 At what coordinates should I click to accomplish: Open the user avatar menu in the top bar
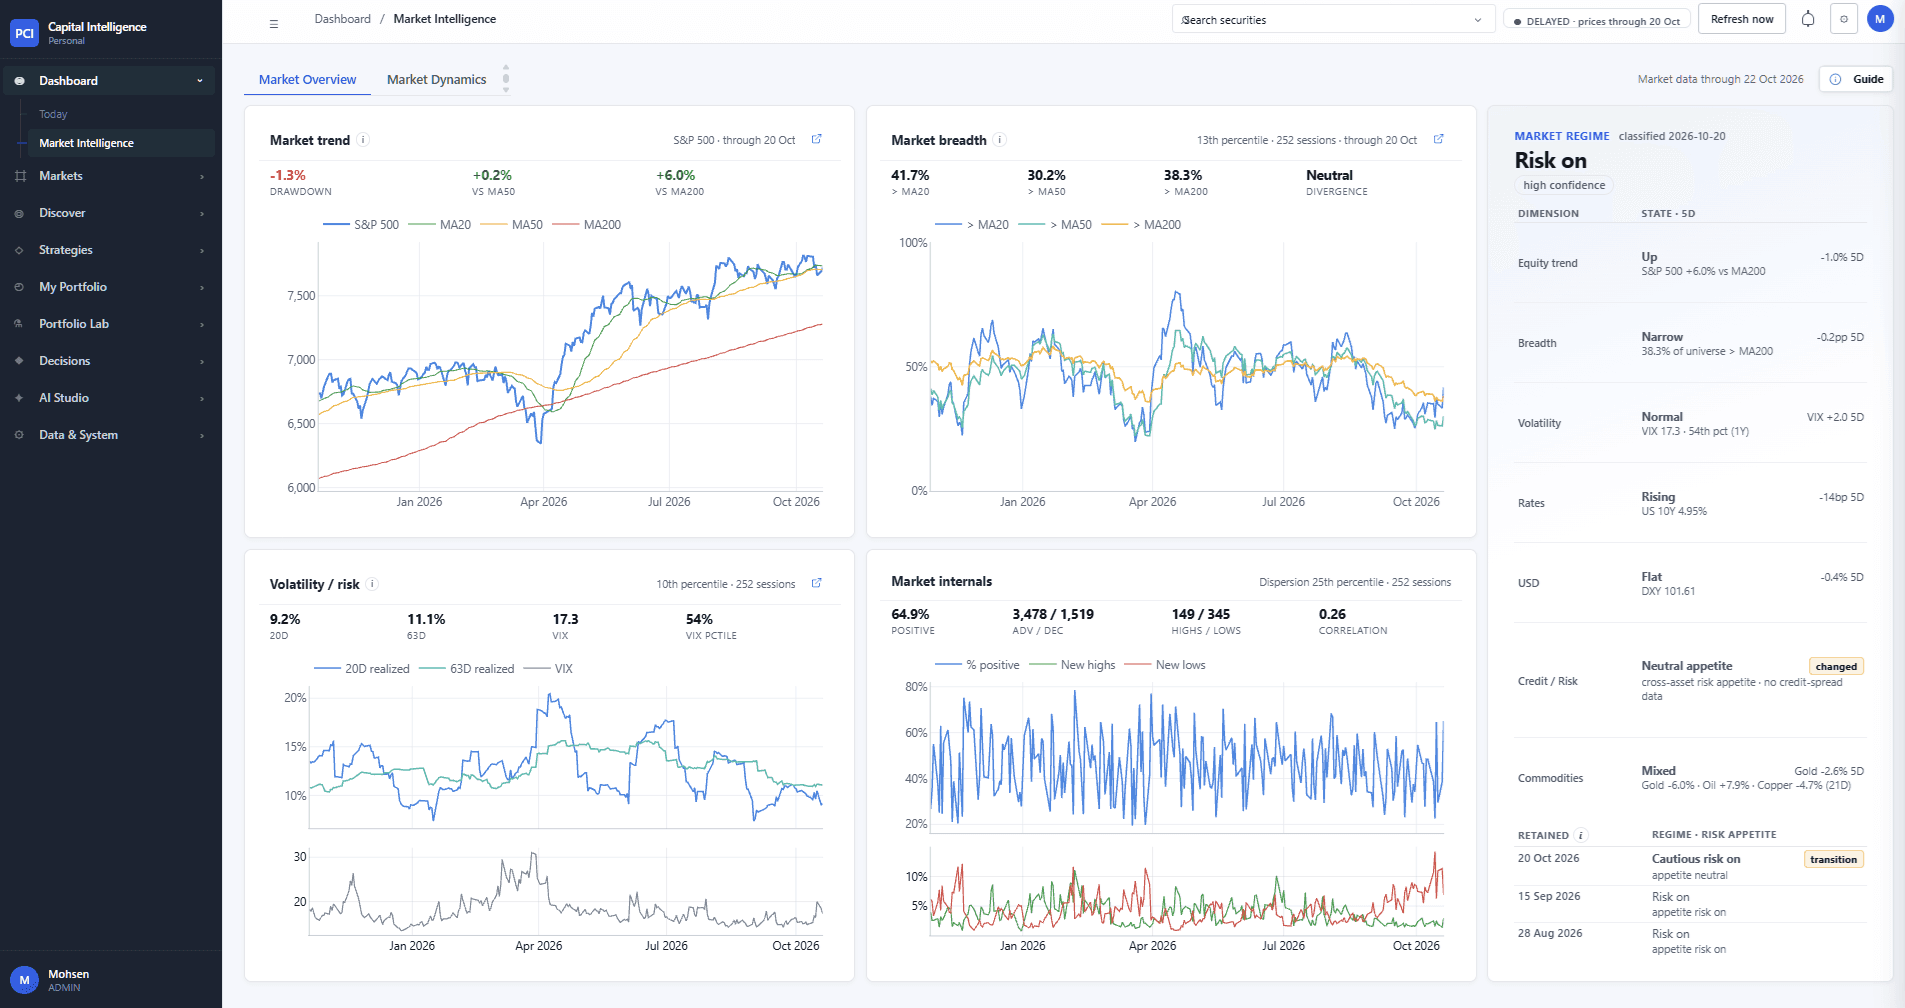(1880, 19)
